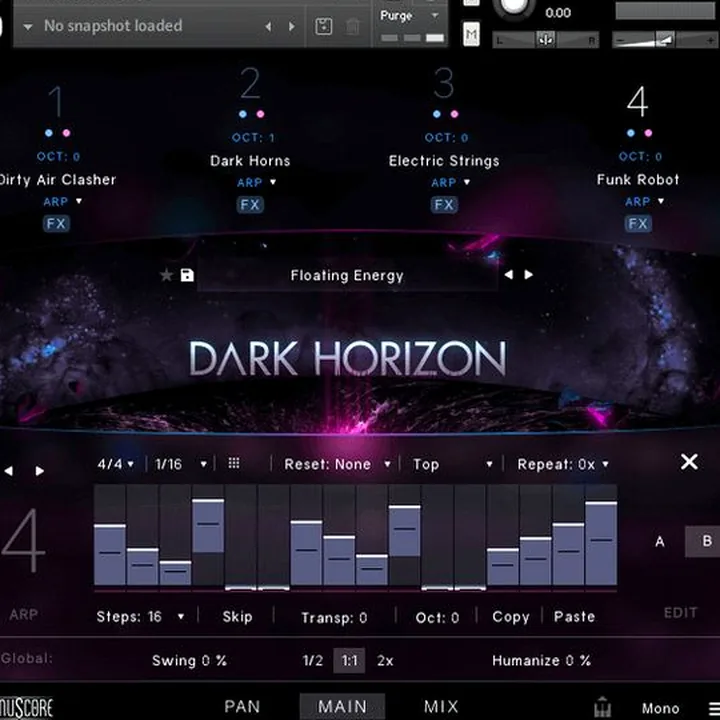Switch to the MIX tab
The width and height of the screenshot is (720, 720).
tap(441, 706)
